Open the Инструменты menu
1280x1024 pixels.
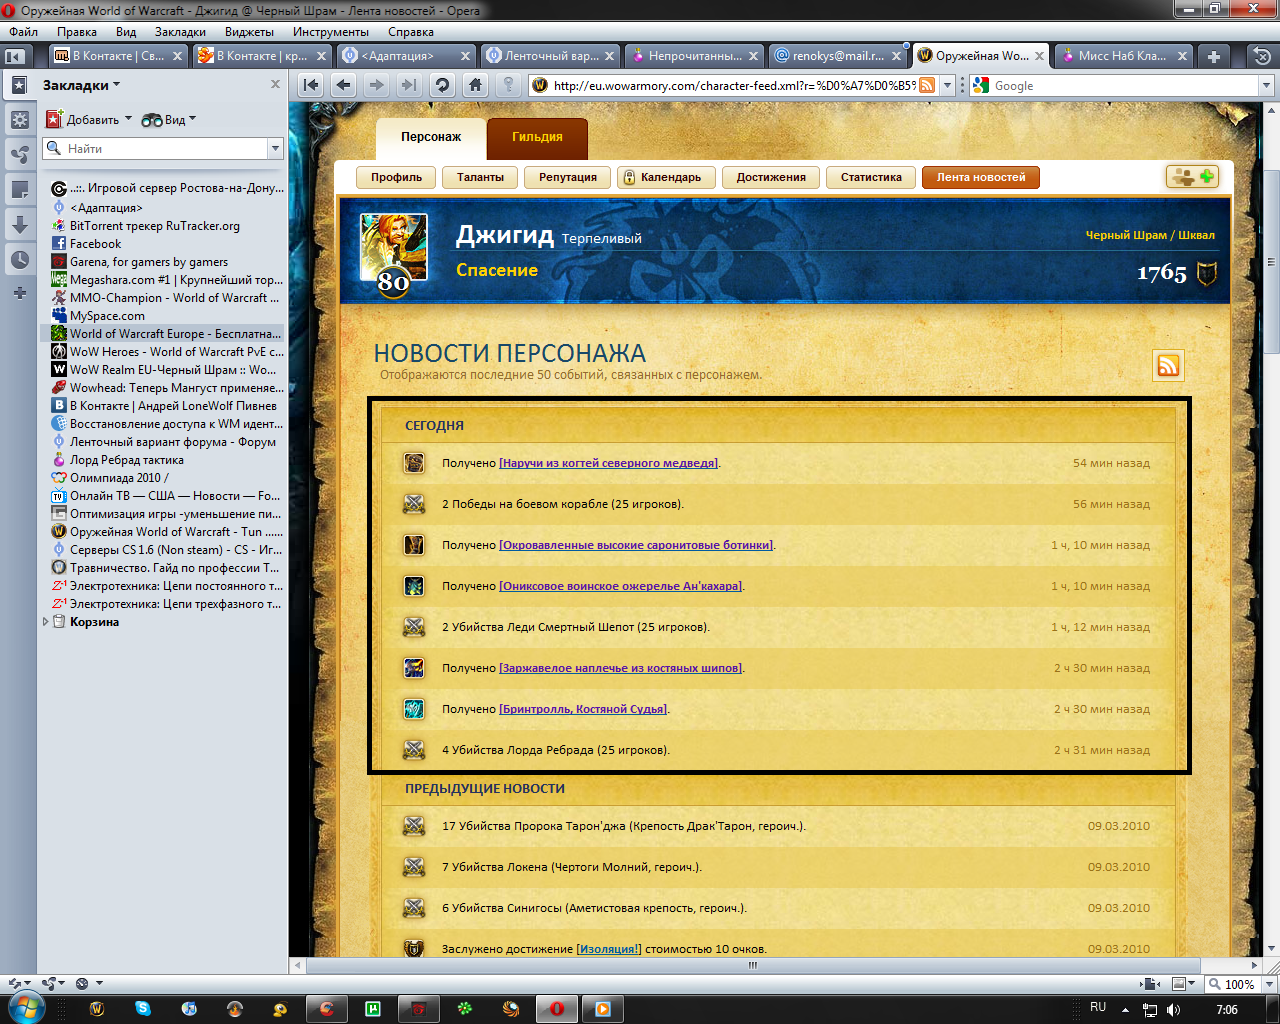click(x=331, y=32)
